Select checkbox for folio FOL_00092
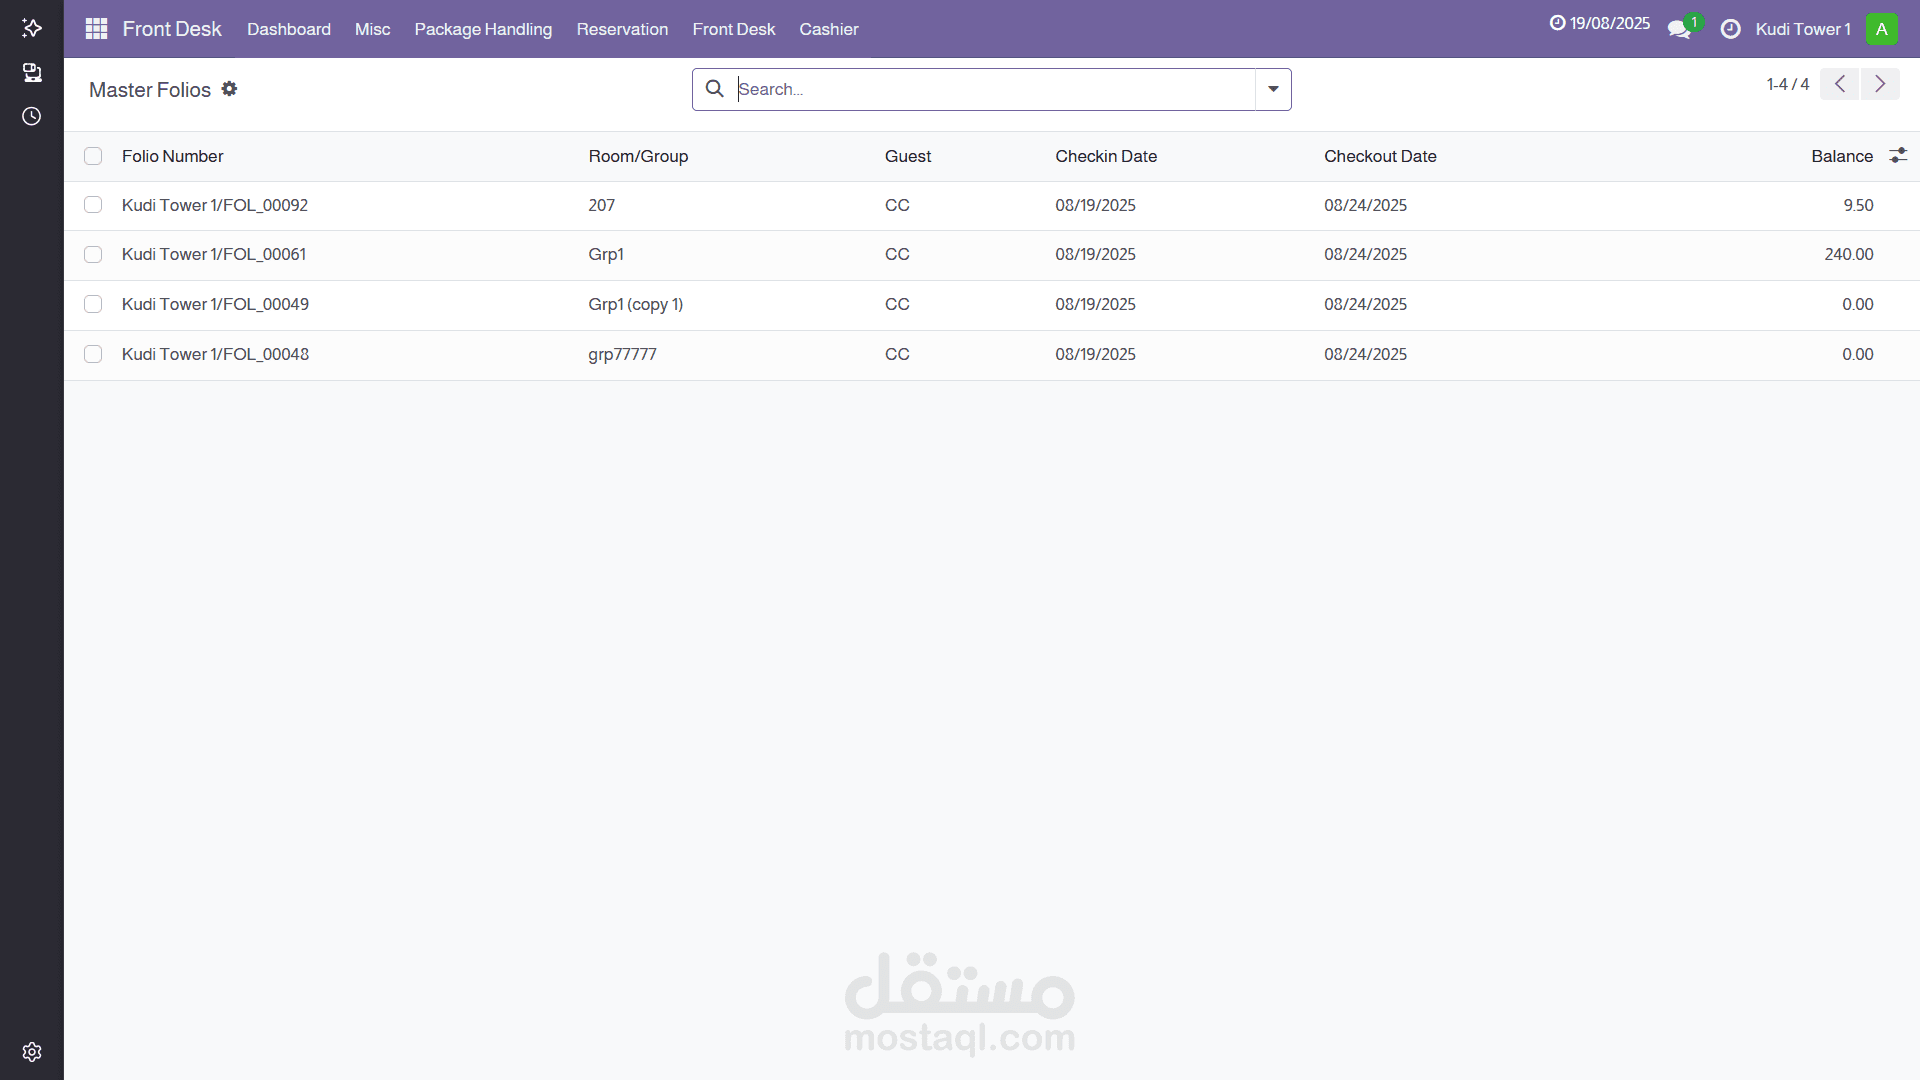1920x1080 pixels. pos(93,205)
